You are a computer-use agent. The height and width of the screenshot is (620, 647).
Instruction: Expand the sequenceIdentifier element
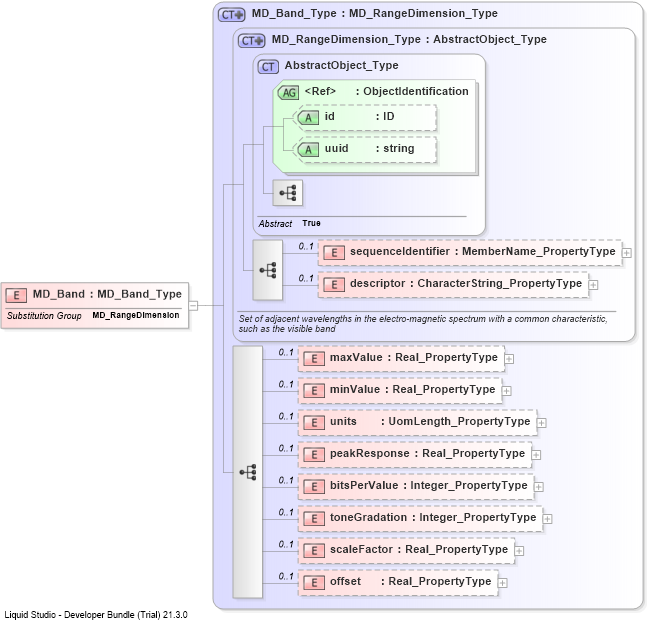pyautogui.click(x=626, y=253)
